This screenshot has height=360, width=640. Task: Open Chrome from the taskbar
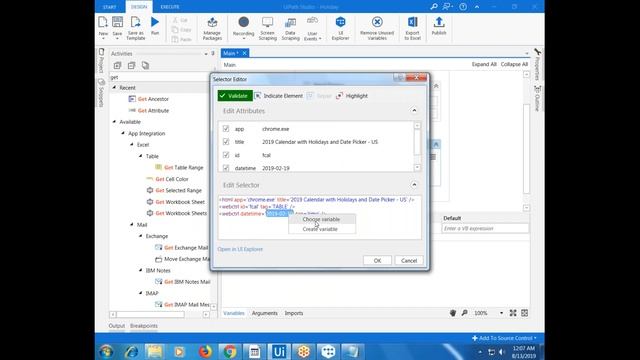tap(230, 351)
